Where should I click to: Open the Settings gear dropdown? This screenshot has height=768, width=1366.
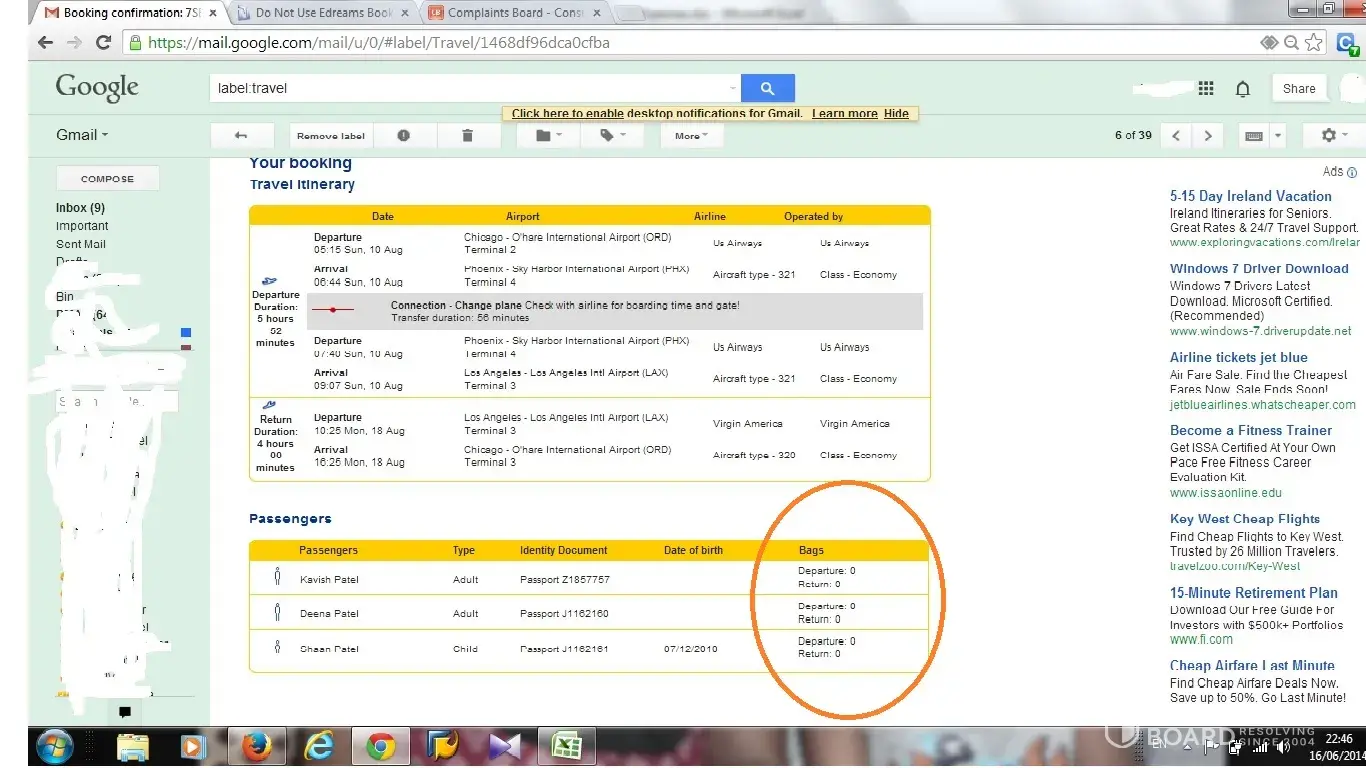1334,136
